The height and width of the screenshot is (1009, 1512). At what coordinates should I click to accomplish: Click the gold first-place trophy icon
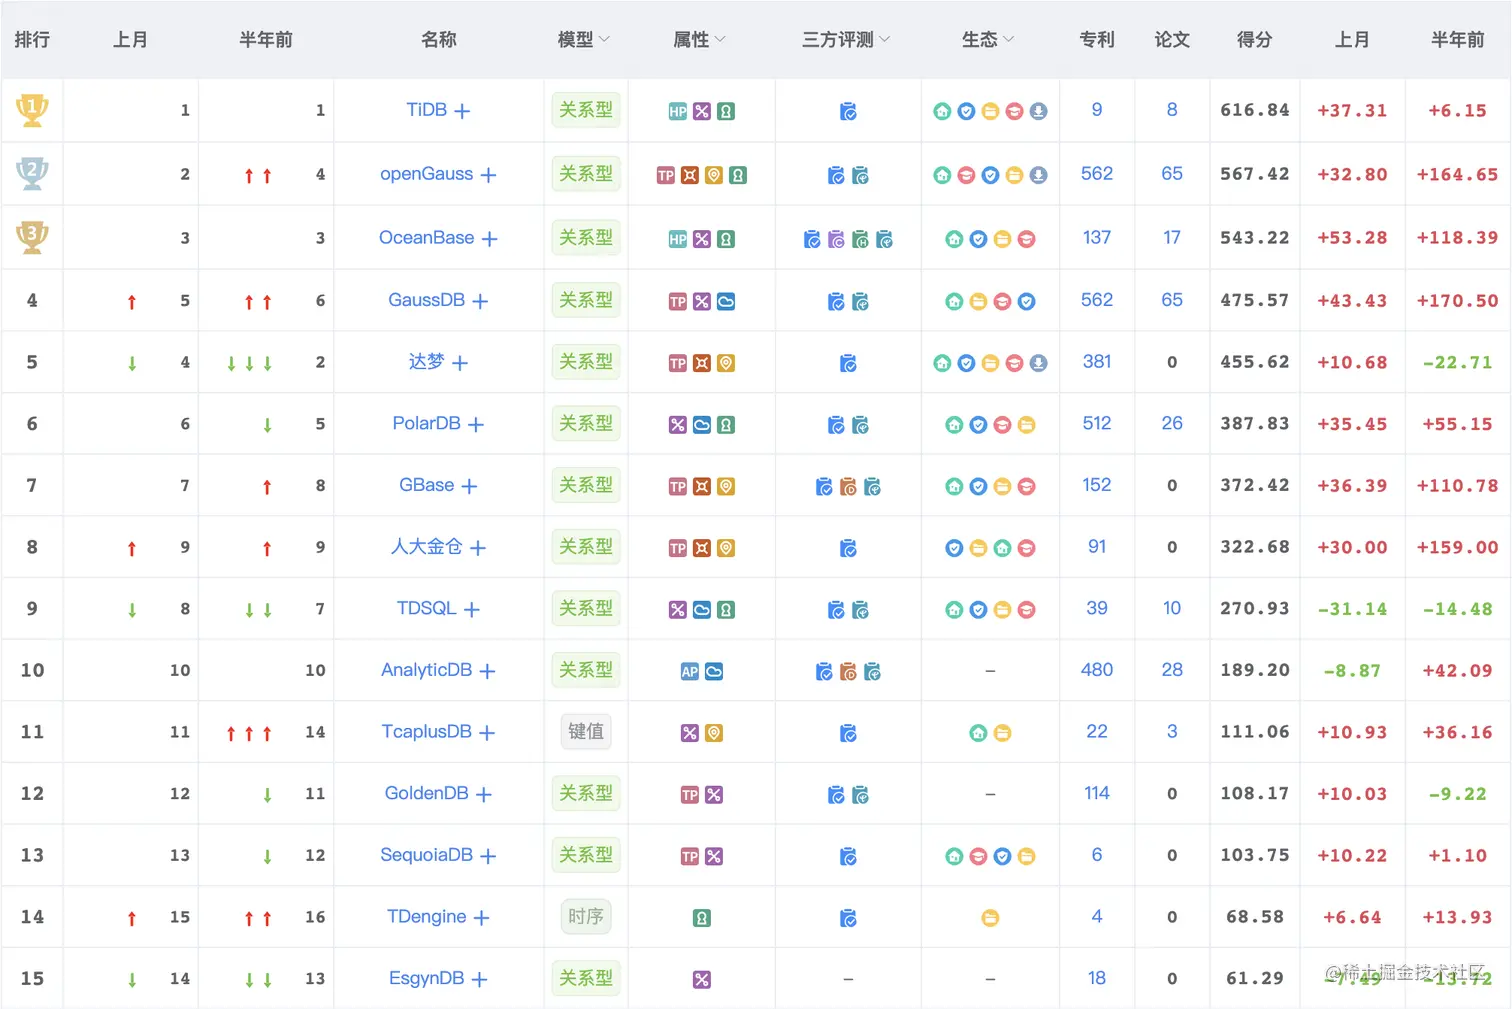click(x=32, y=110)
